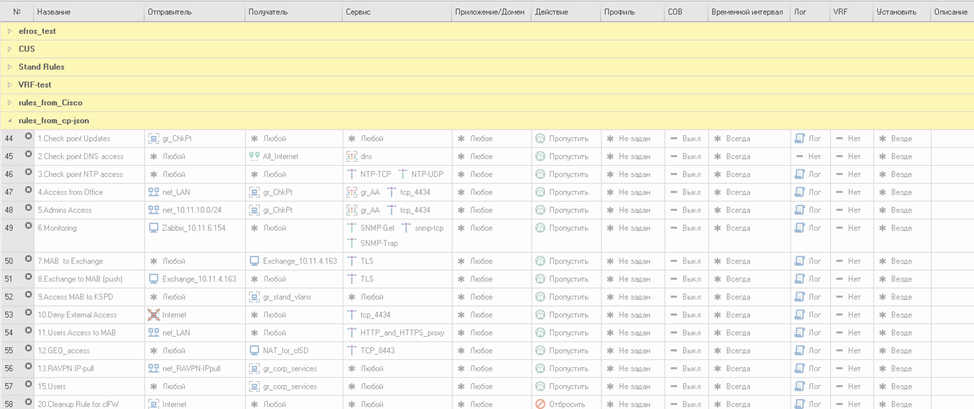Click the Действие column header
The width and height of the screenshot is (974, 409).
click(566, 12)
